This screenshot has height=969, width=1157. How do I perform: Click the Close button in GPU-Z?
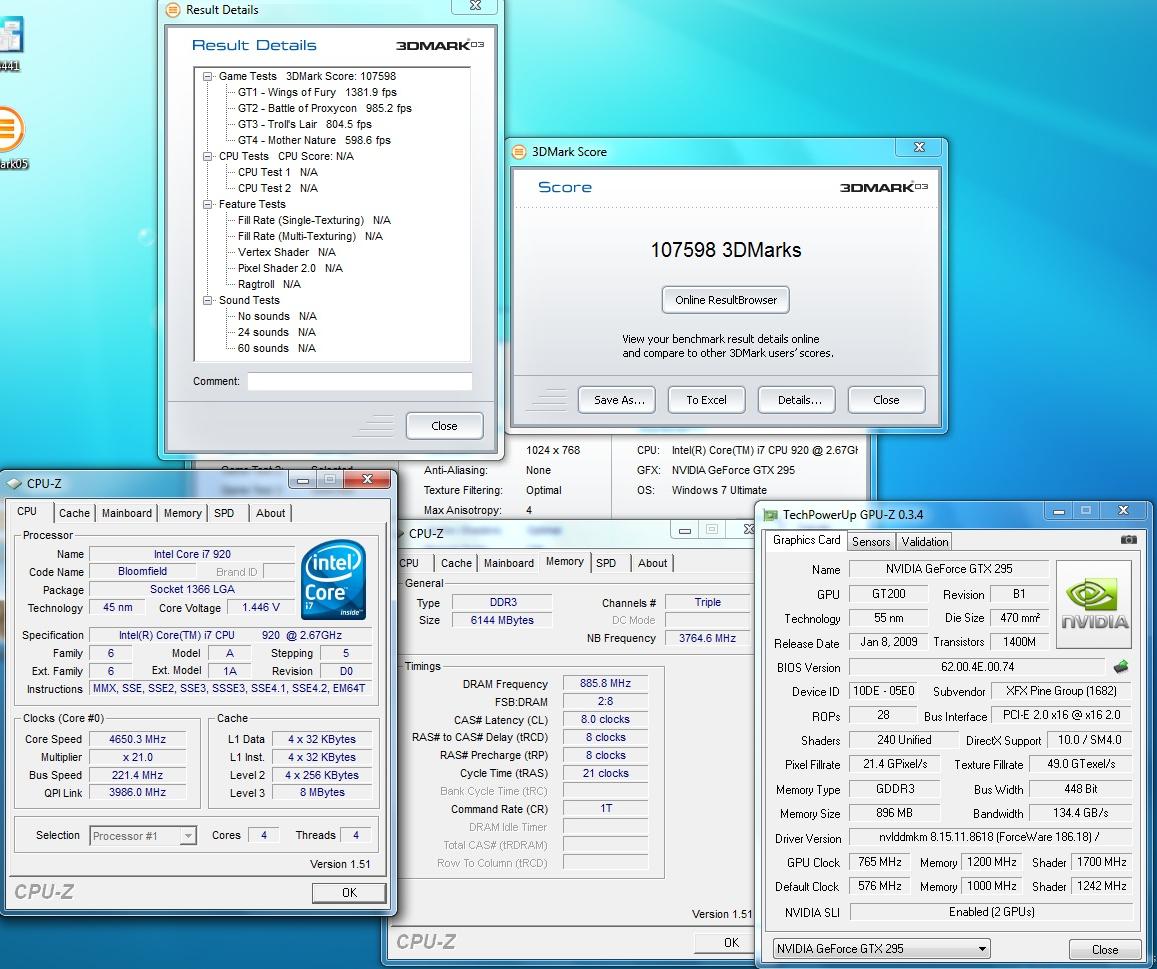pyautogui.click(x=1105, y=950)
